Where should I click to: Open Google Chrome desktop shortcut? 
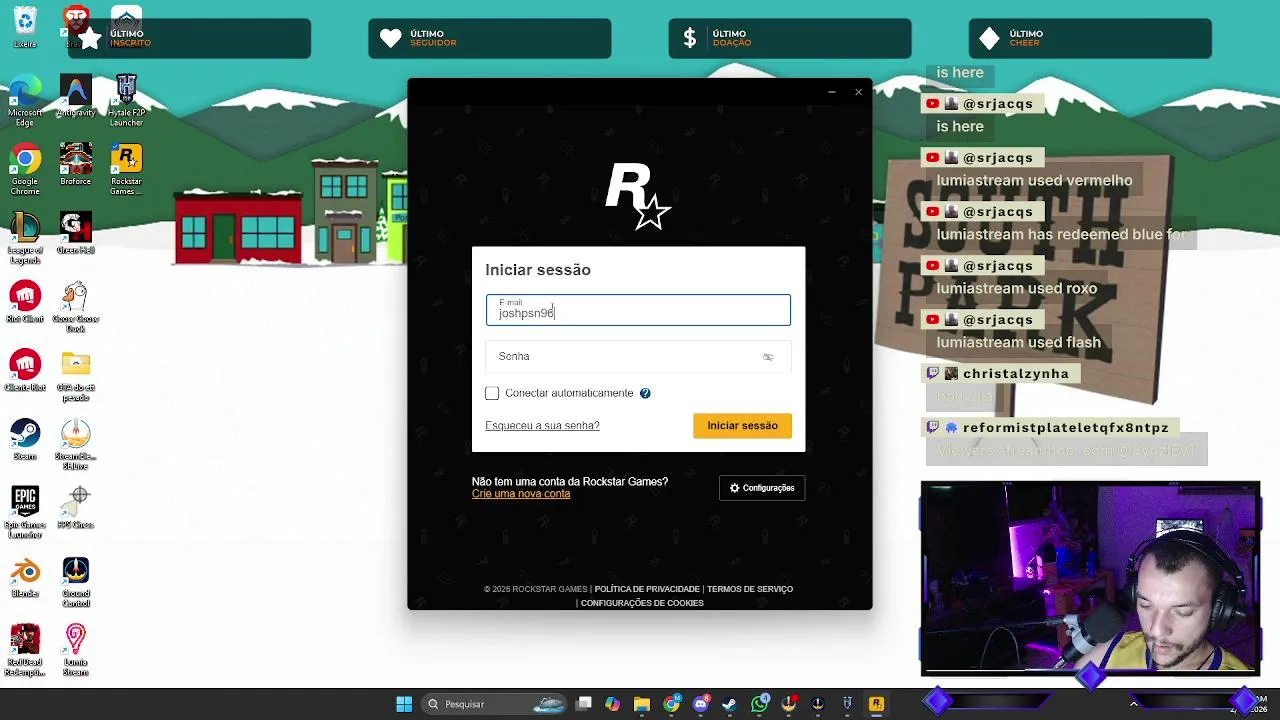click(x=25, y=170)
